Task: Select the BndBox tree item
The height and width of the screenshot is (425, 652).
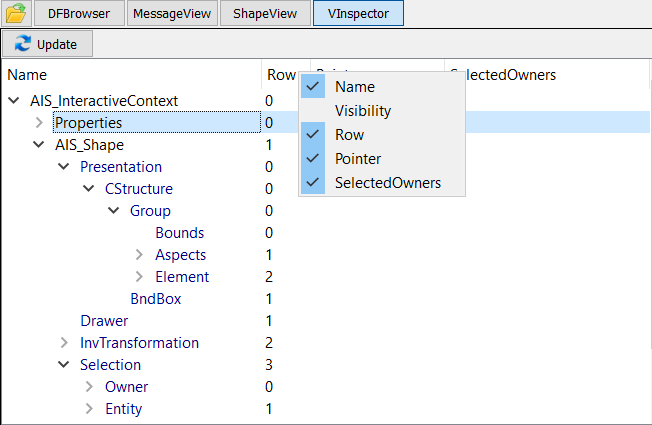Action: 155,299
